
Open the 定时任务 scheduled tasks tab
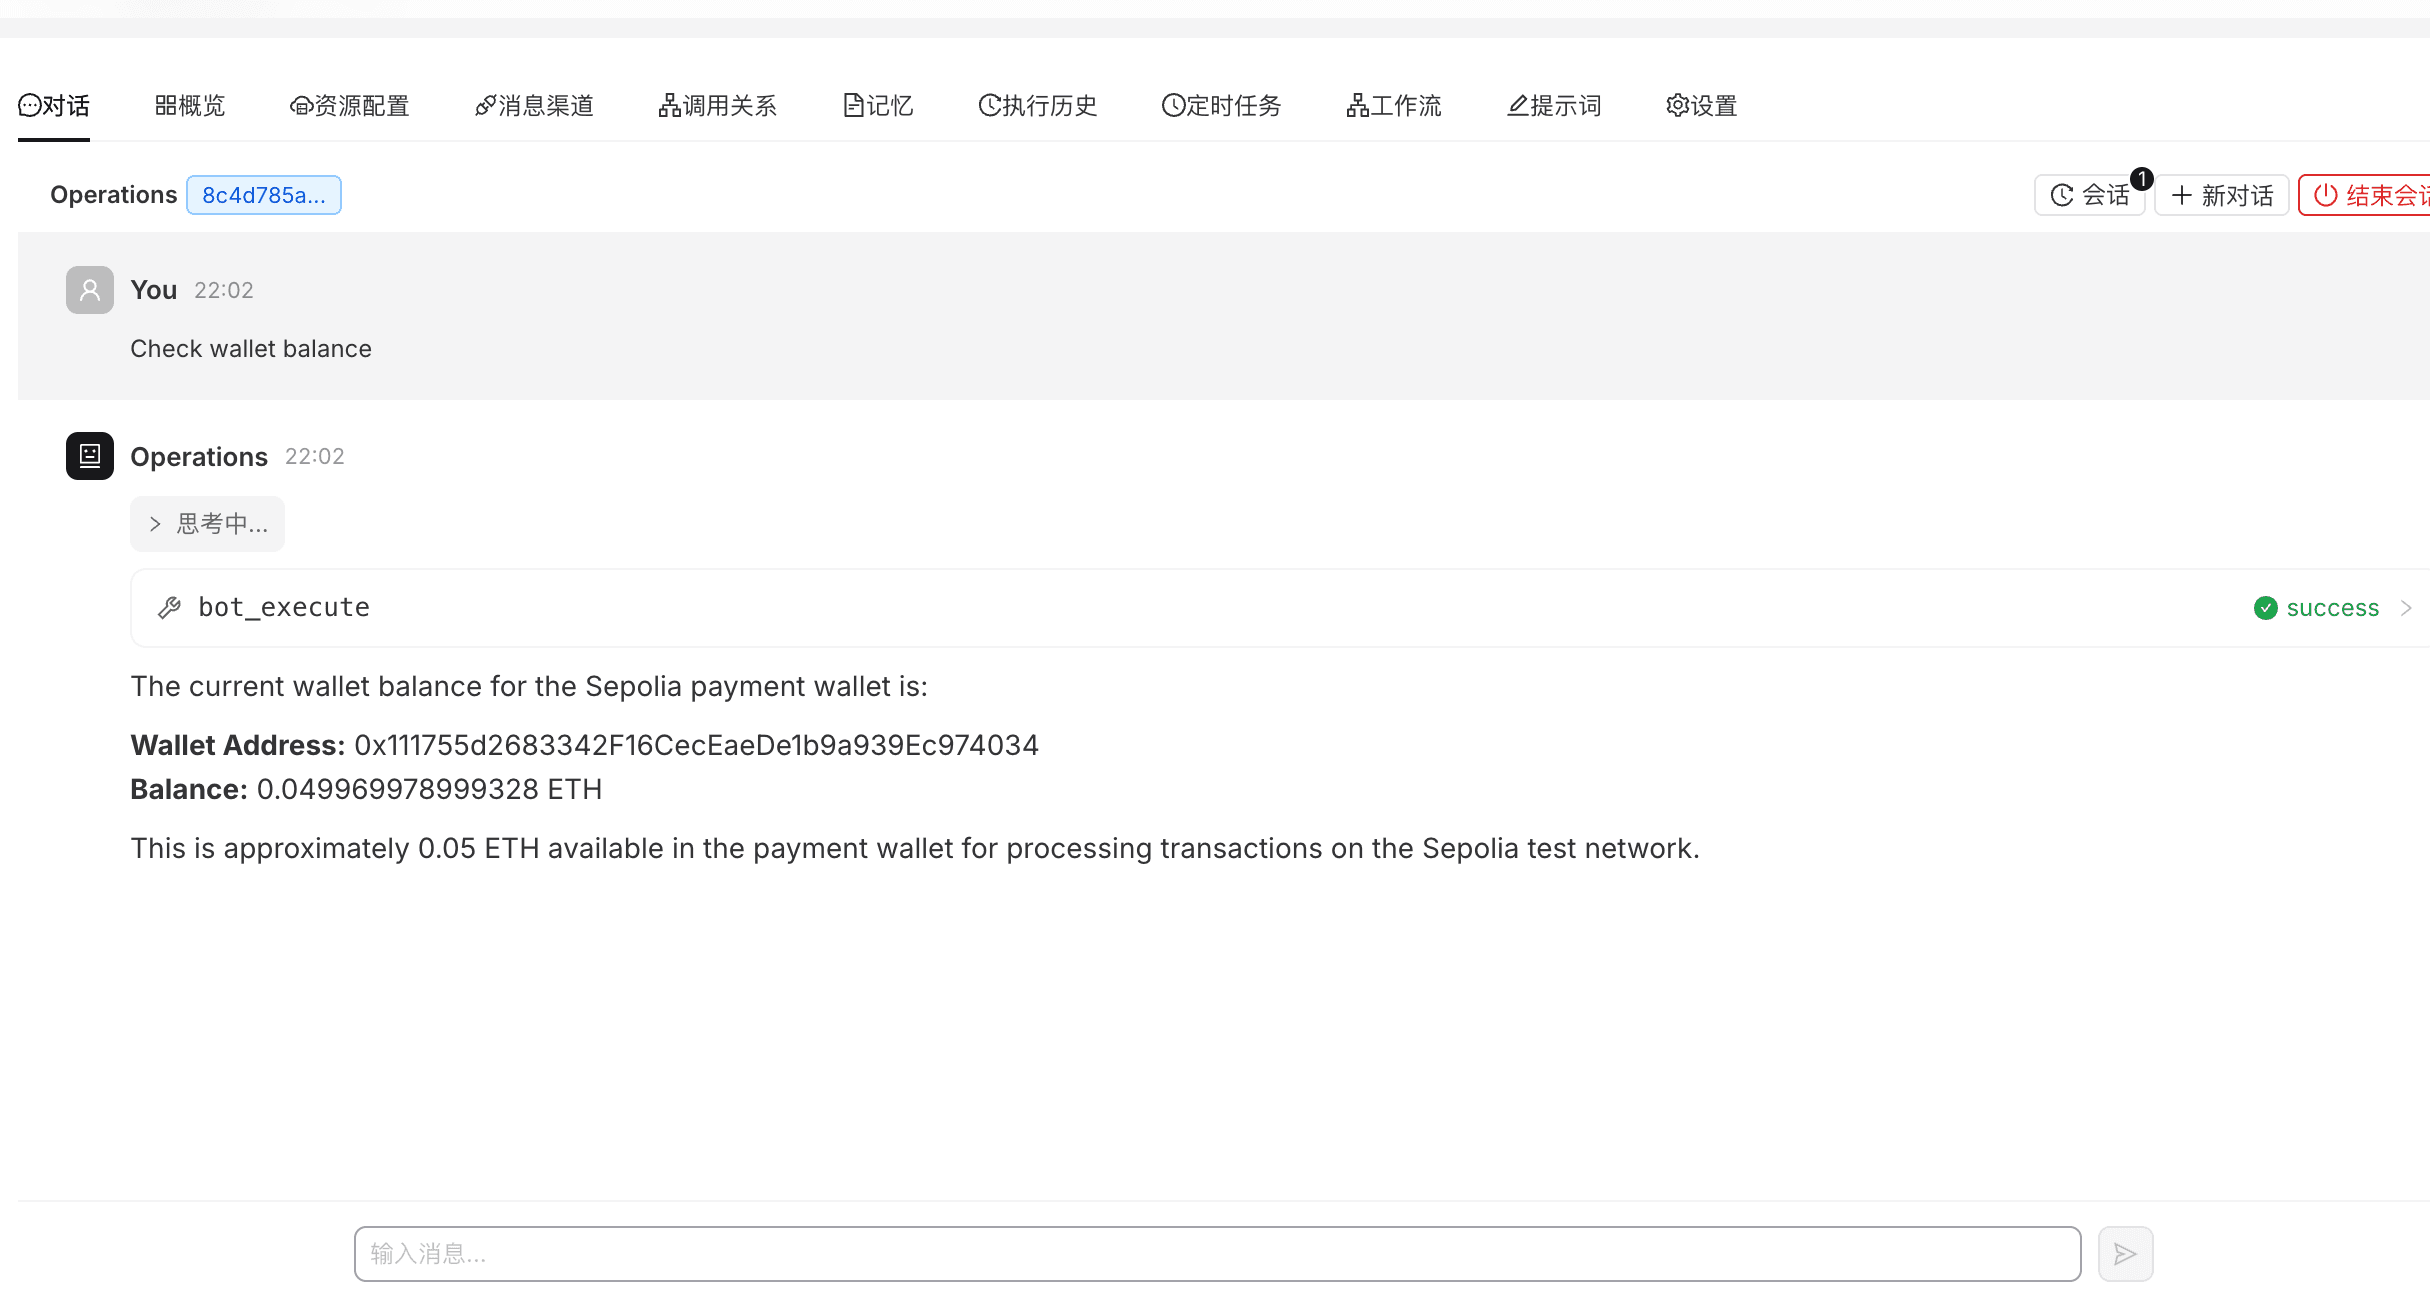tap(1221, 105)
